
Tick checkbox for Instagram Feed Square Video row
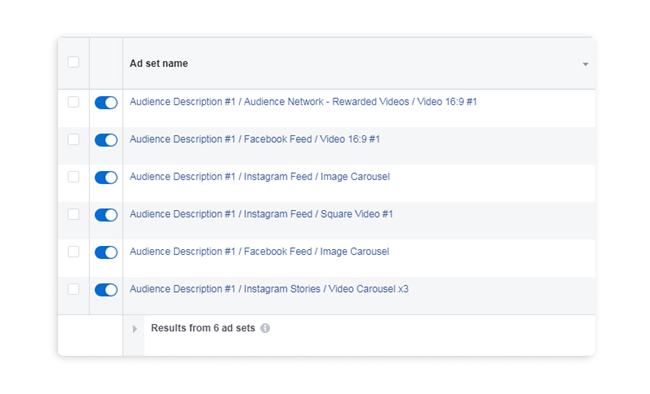tap(73, 214)
